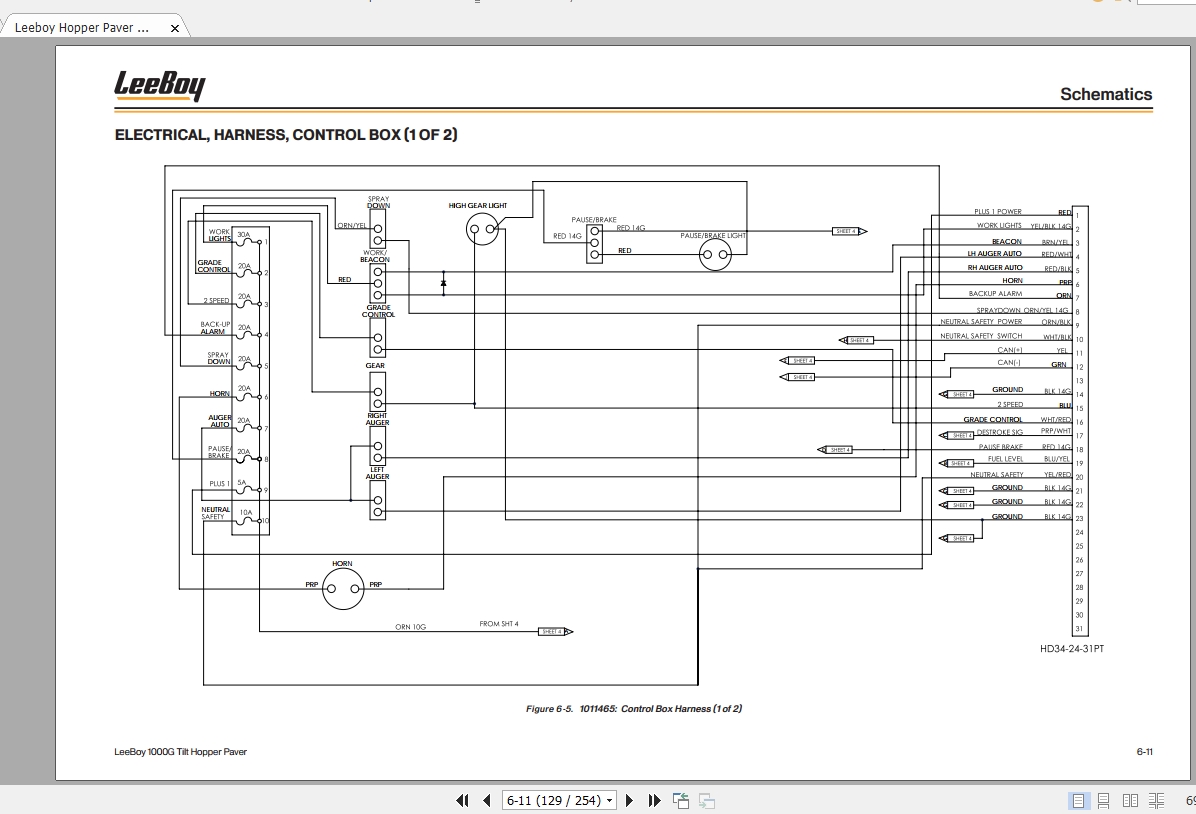Go to the previous page
1196x814 pixels.
(x=487, y=800)
